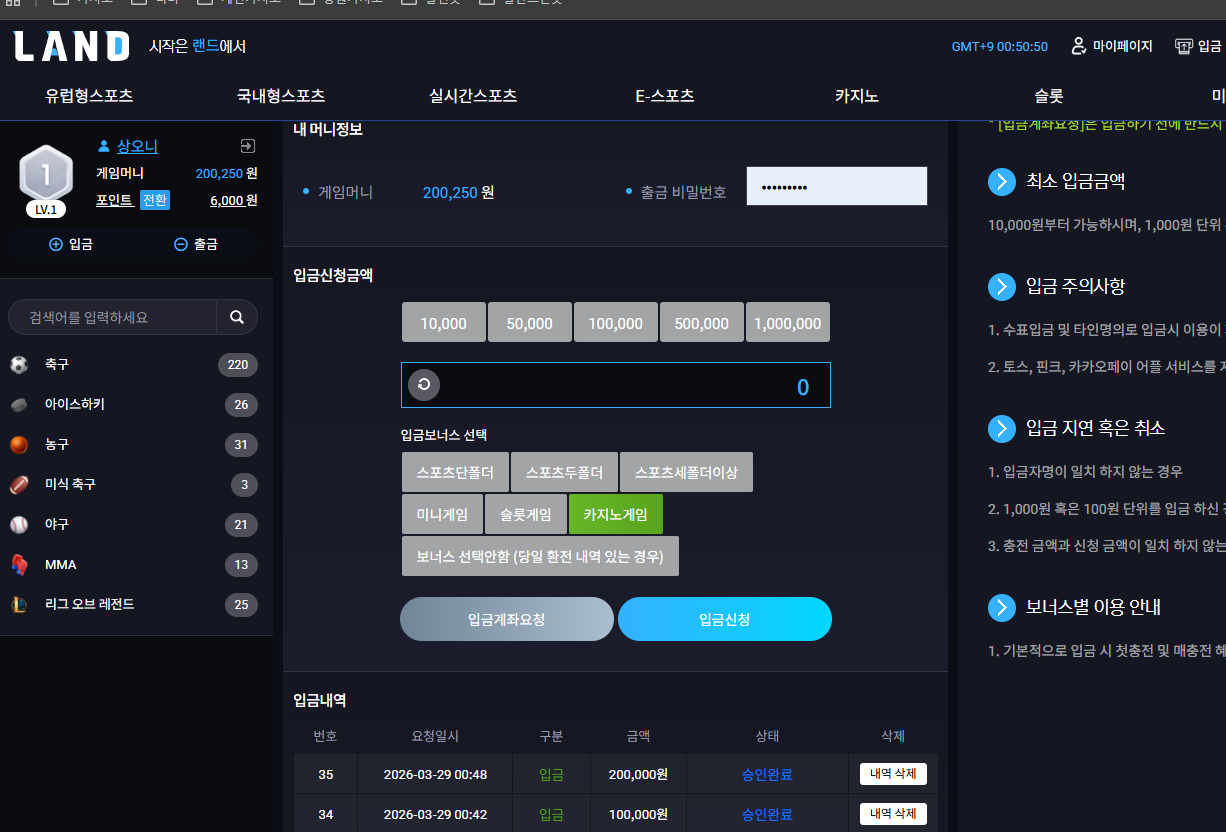
Task: Click the 입금신청 submit button
Action: pyautogui.click(x=725, y=619)
